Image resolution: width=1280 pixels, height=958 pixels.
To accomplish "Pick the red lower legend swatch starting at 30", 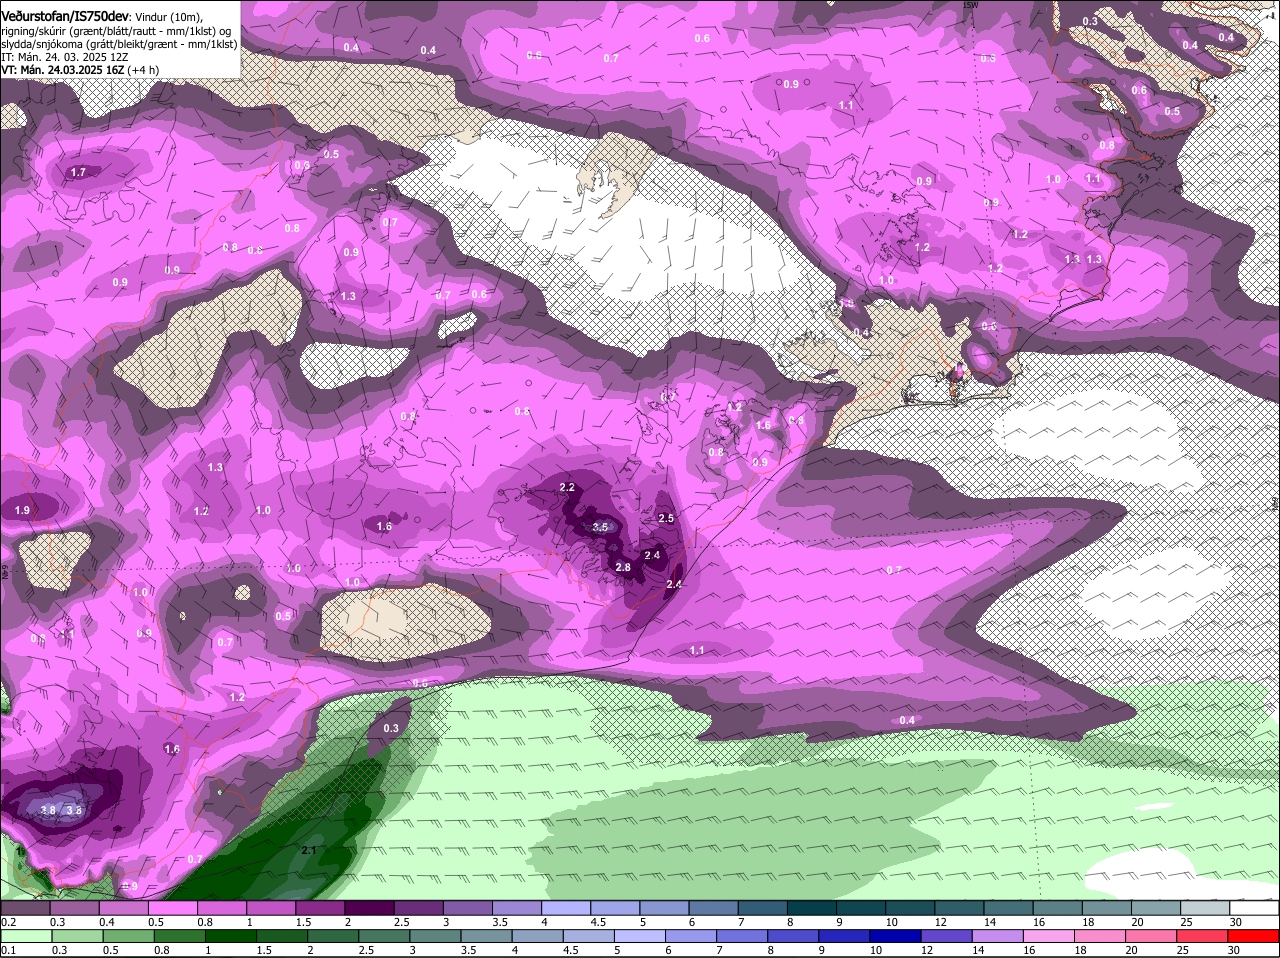I will [x=1255, y=936].
